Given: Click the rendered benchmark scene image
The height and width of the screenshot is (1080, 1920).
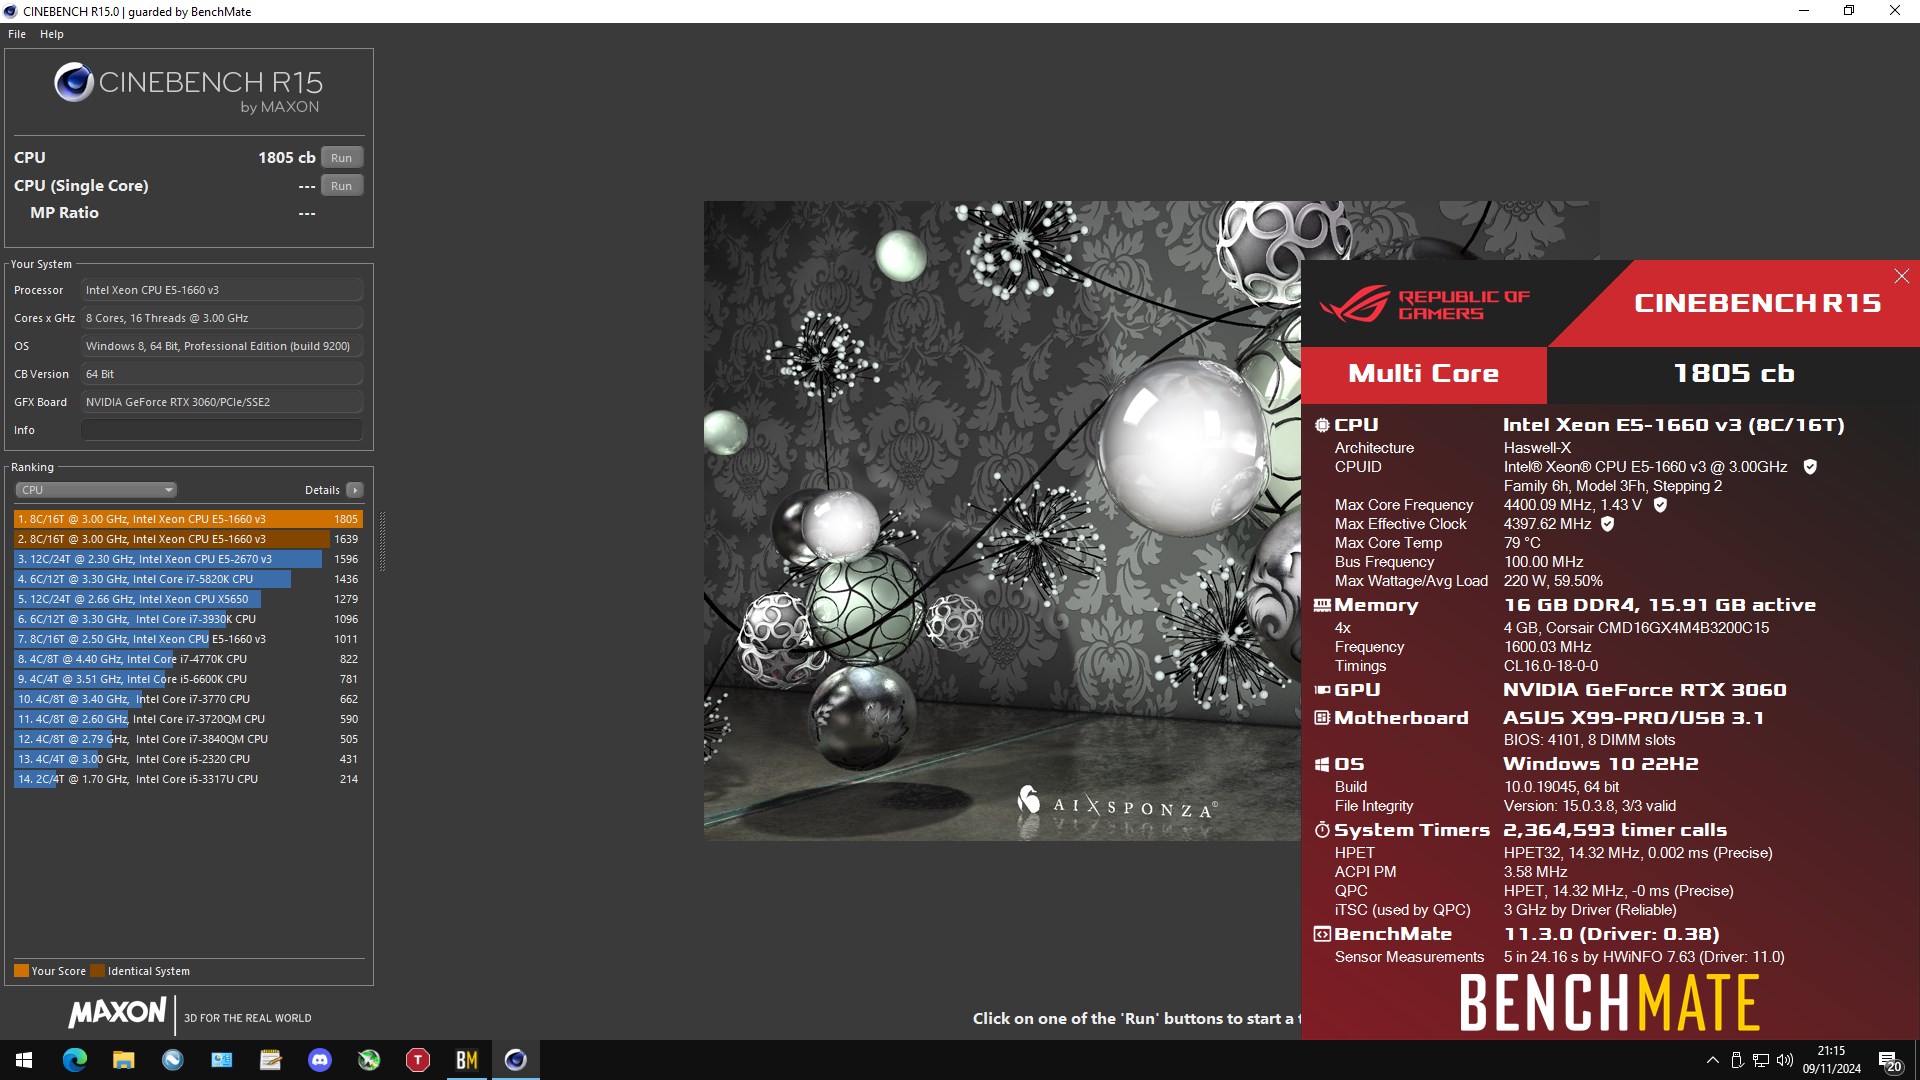Looking at the screenshot, I should point(1002,520).
